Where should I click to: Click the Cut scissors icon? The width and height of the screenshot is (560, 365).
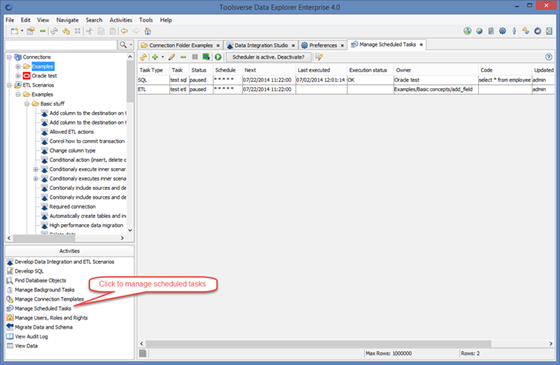tap(89, 31)
